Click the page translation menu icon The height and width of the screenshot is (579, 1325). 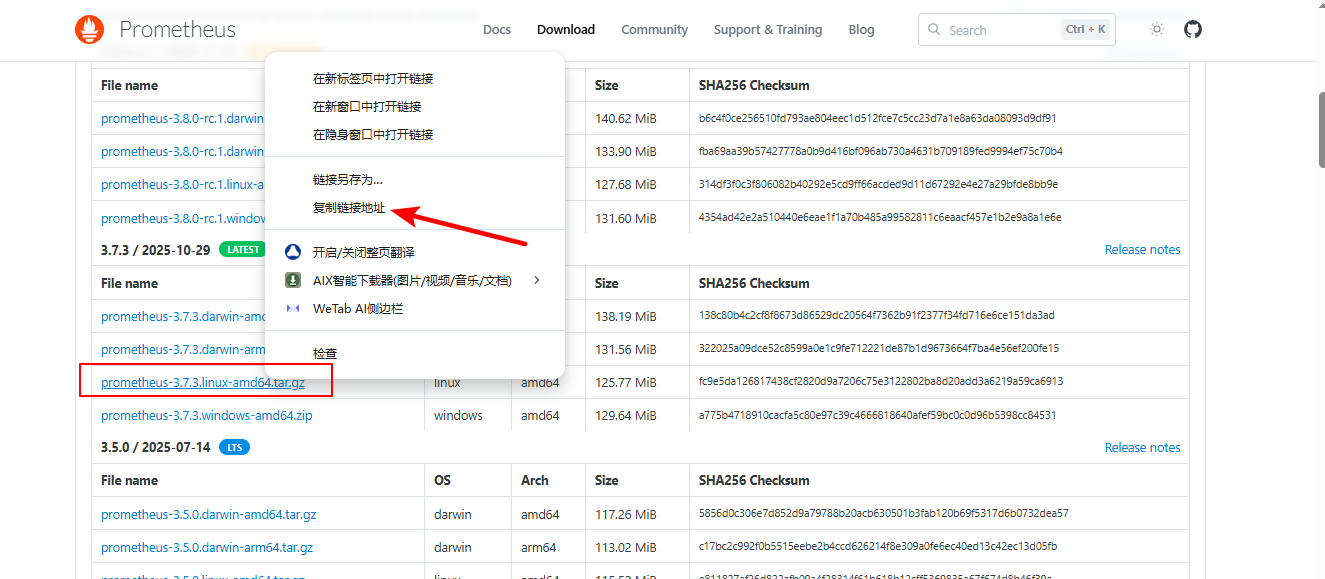293,252
